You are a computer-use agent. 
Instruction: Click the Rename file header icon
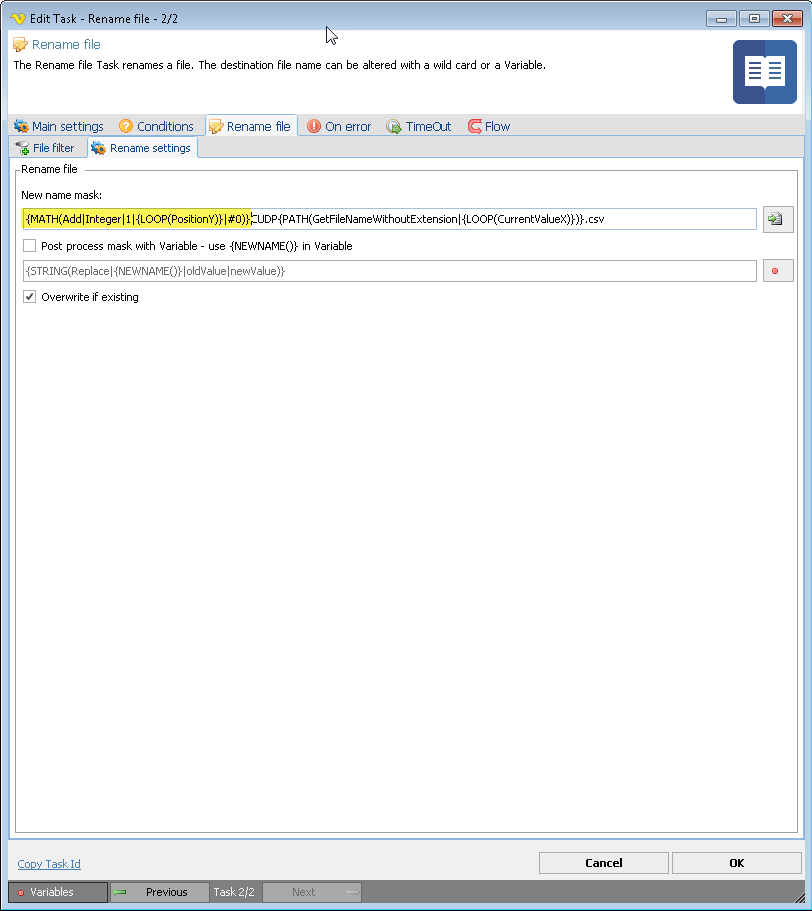[x=20, y=45]
